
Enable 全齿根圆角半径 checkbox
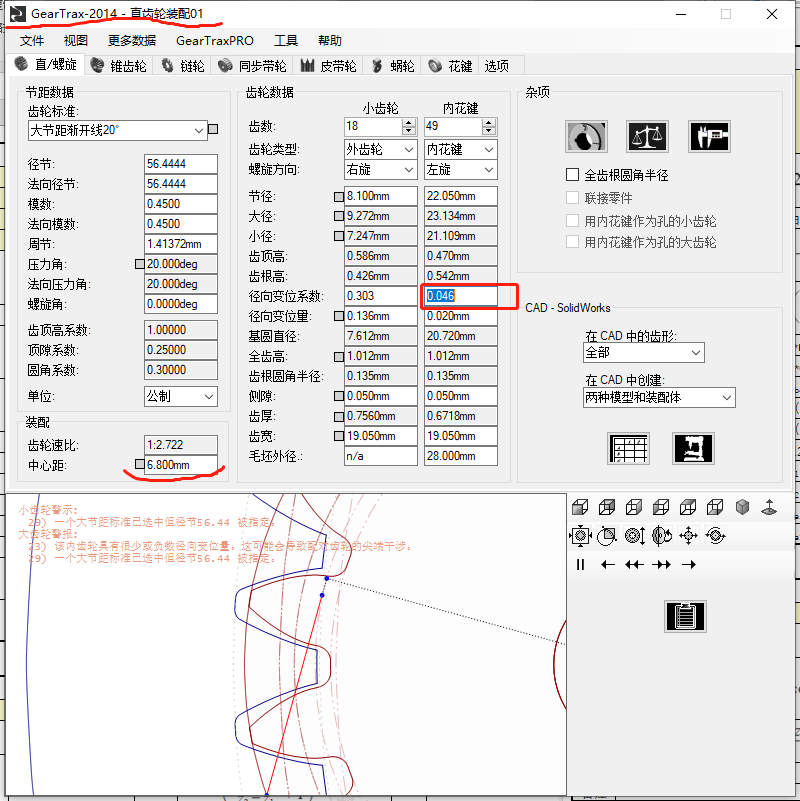[572, 175]
